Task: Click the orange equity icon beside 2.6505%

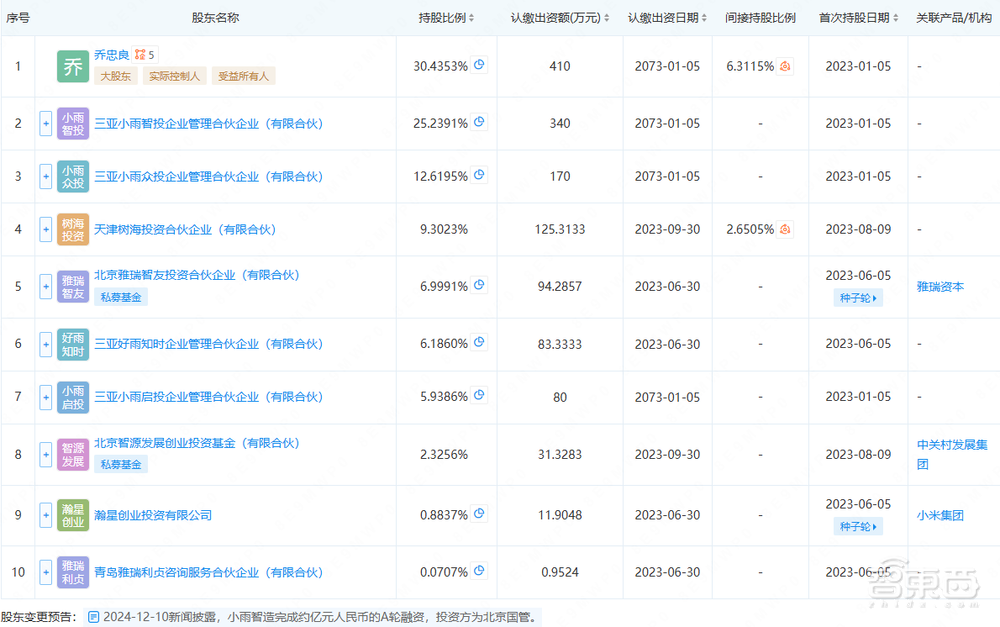Action: [x=784, y=228]
